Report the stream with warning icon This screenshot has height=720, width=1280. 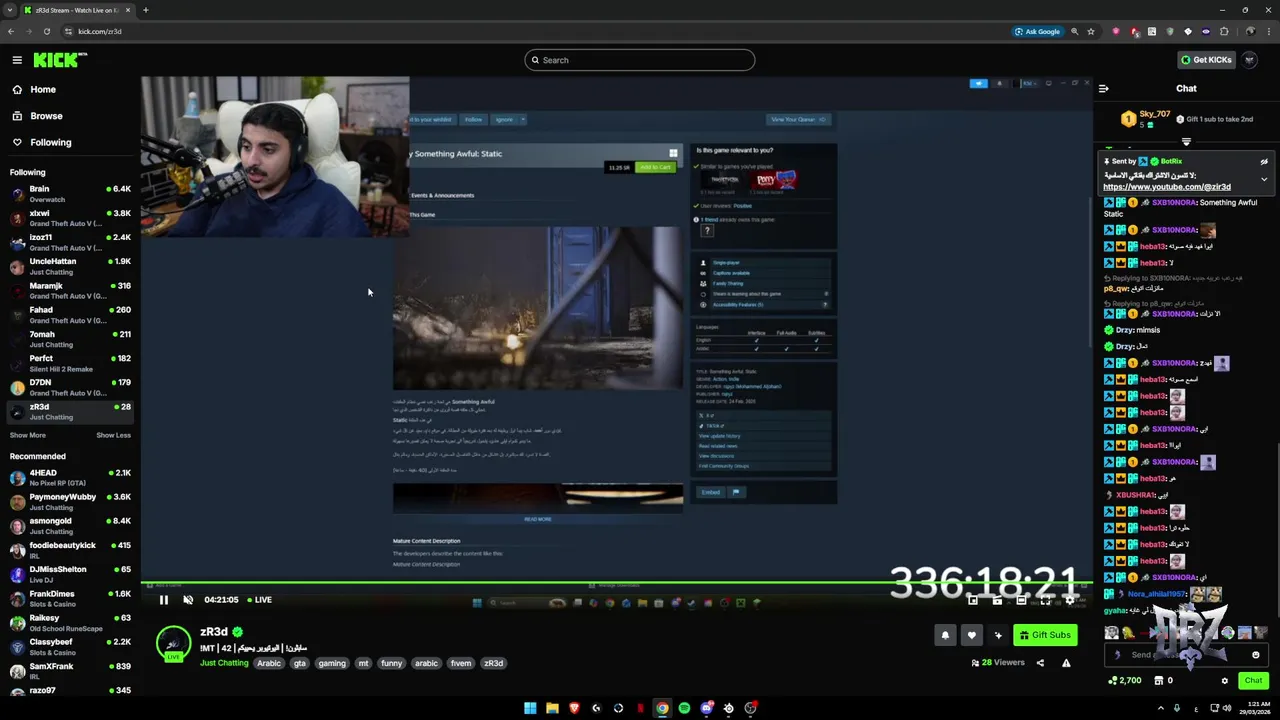[1066, 663]
